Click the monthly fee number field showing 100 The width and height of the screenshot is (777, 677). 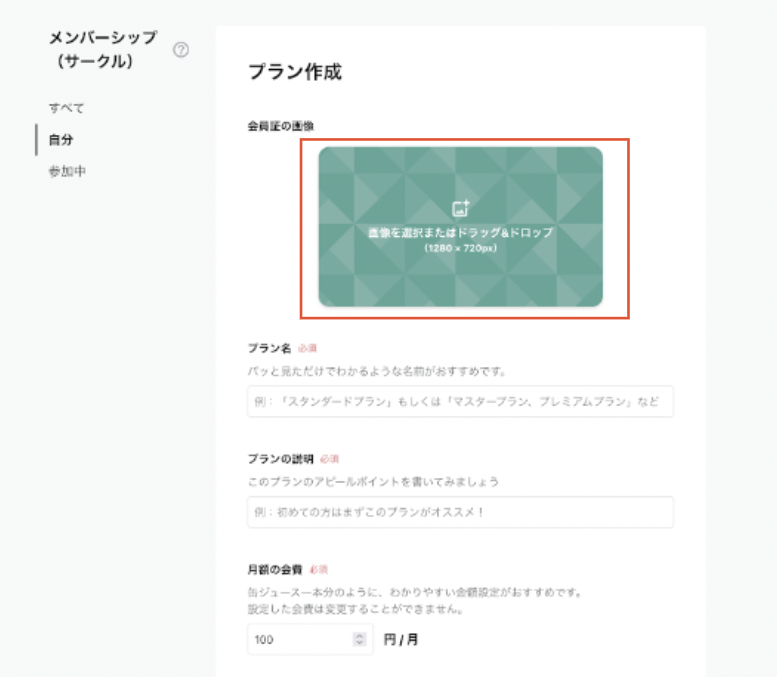tap(310, 639)
